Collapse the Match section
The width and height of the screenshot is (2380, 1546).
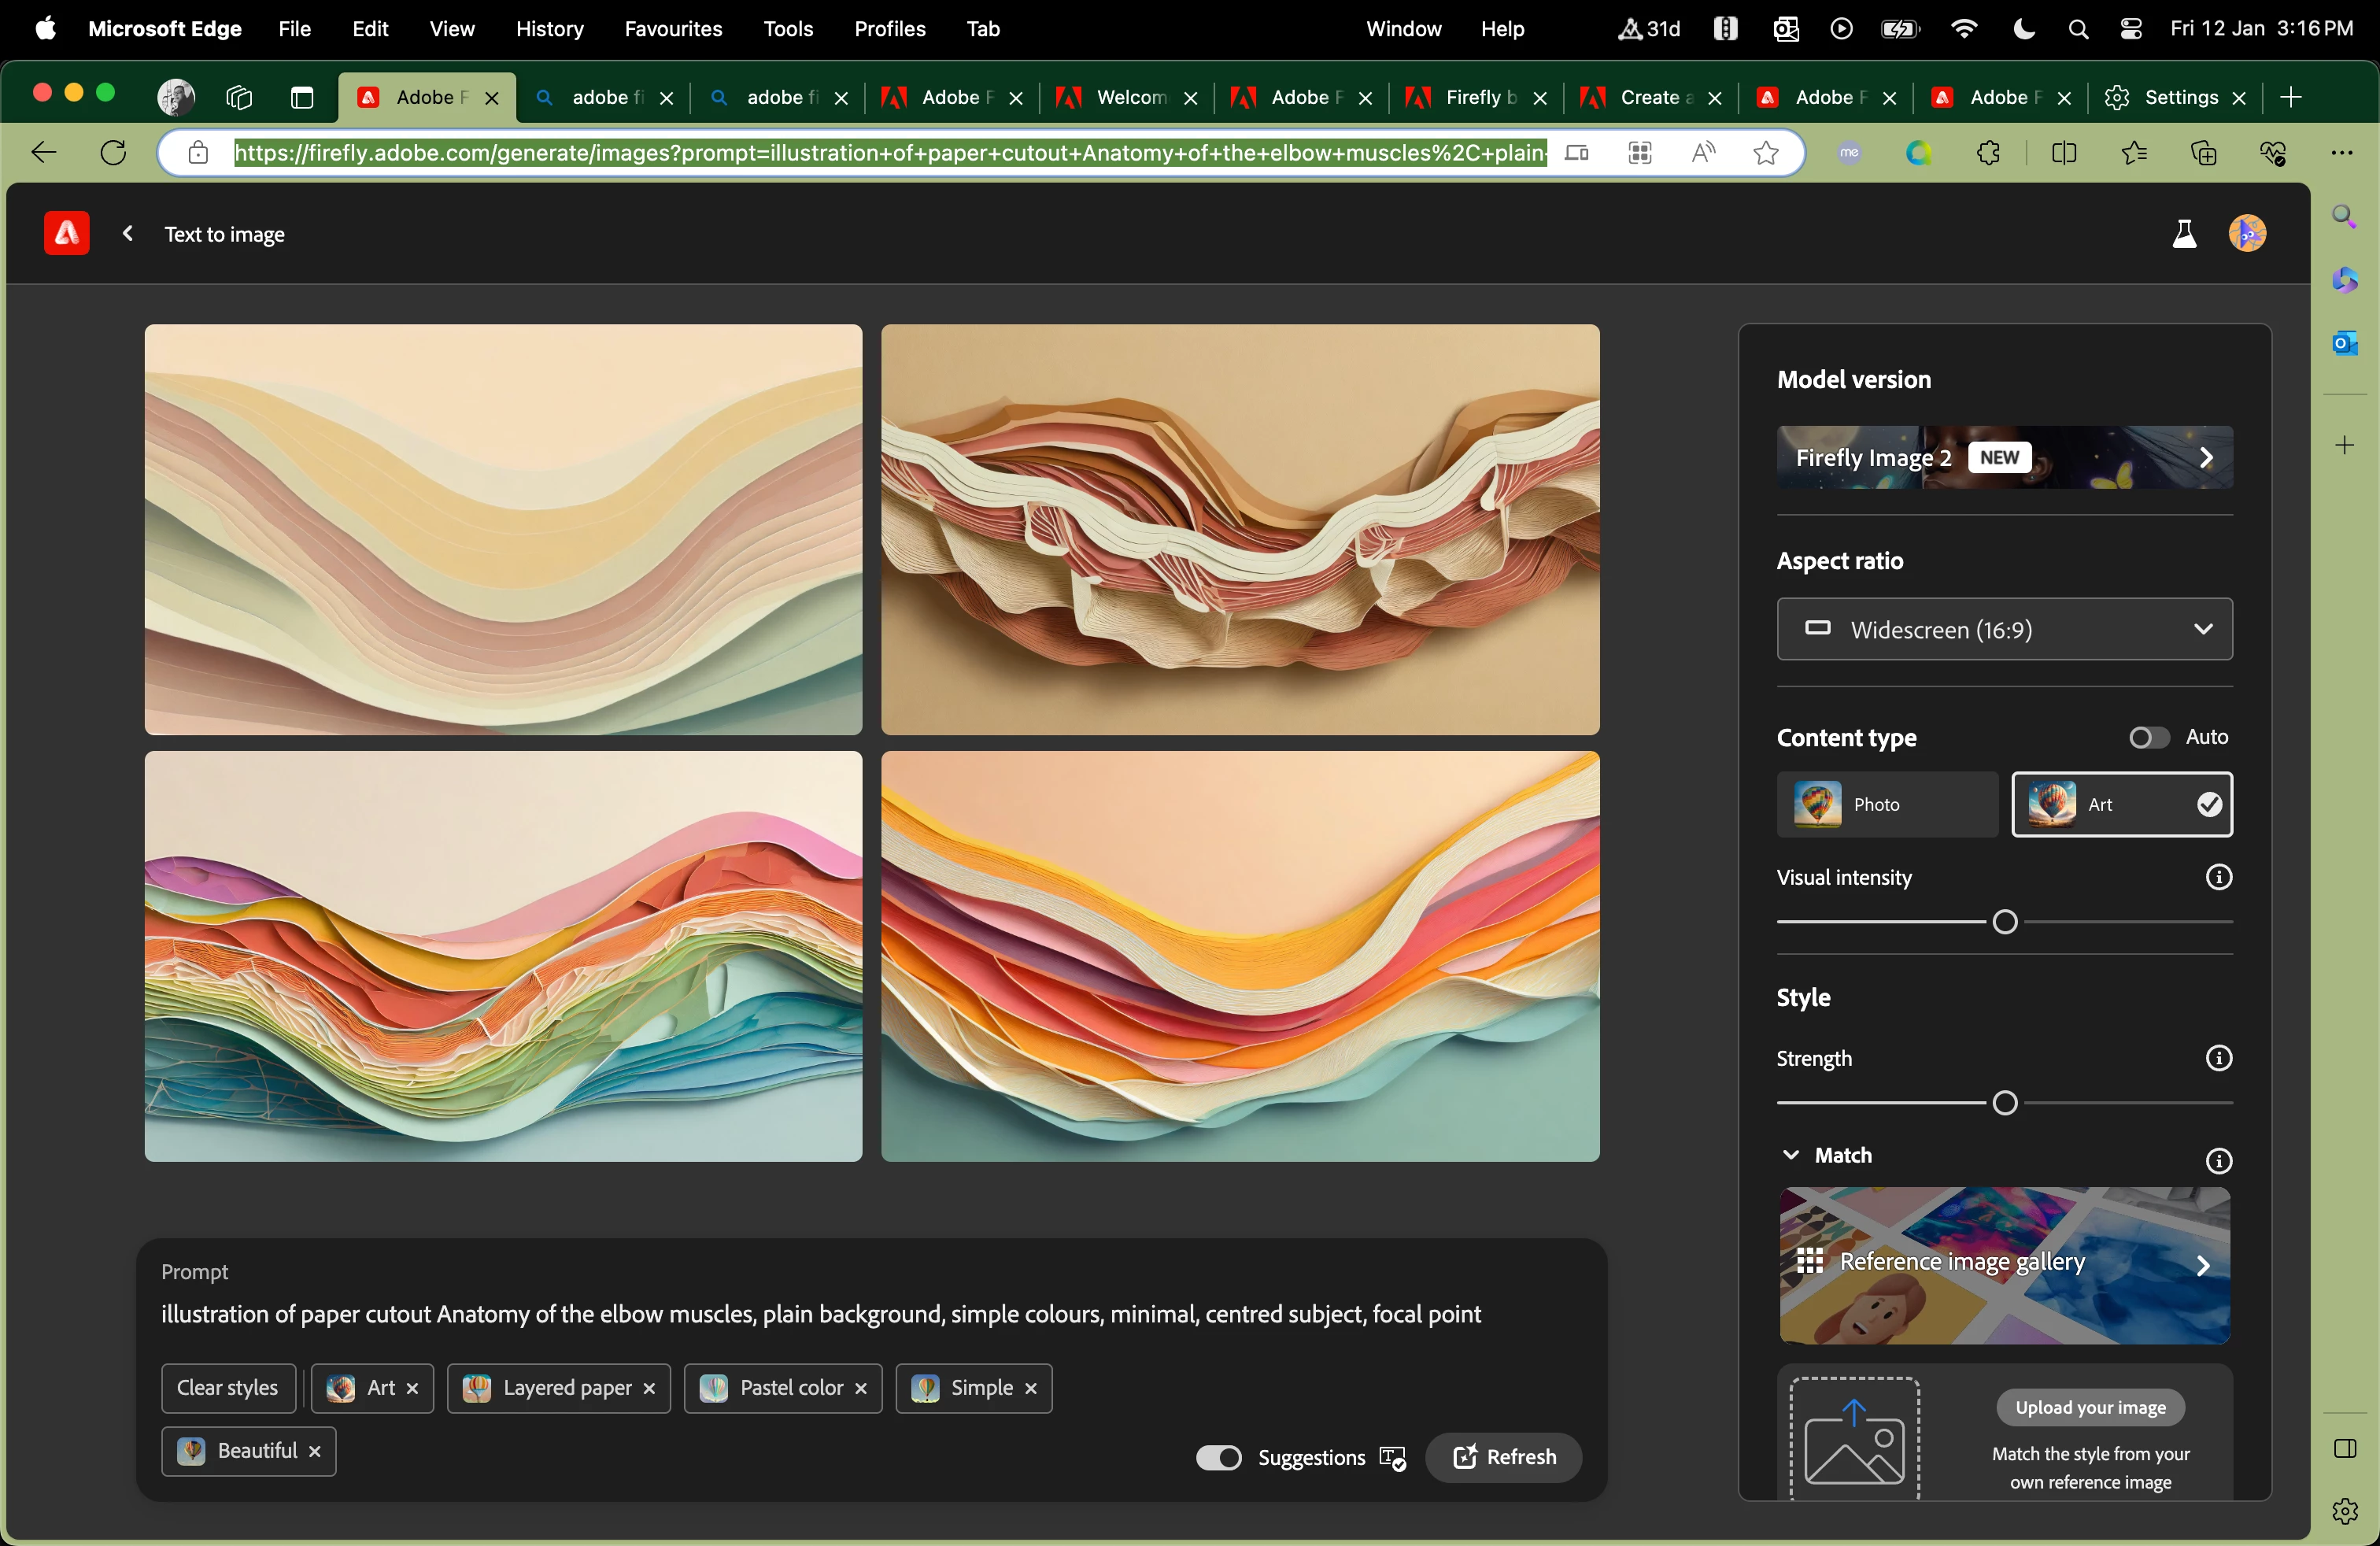1790,1155
